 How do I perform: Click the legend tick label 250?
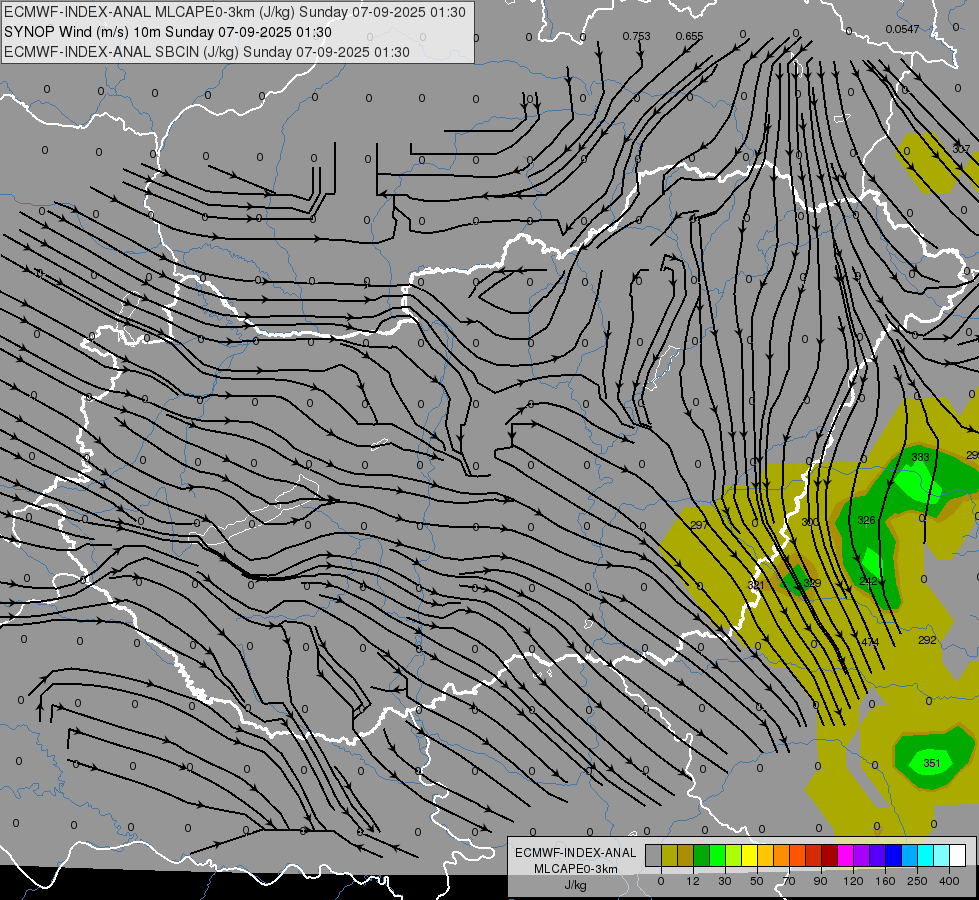(x=917, y=881)
